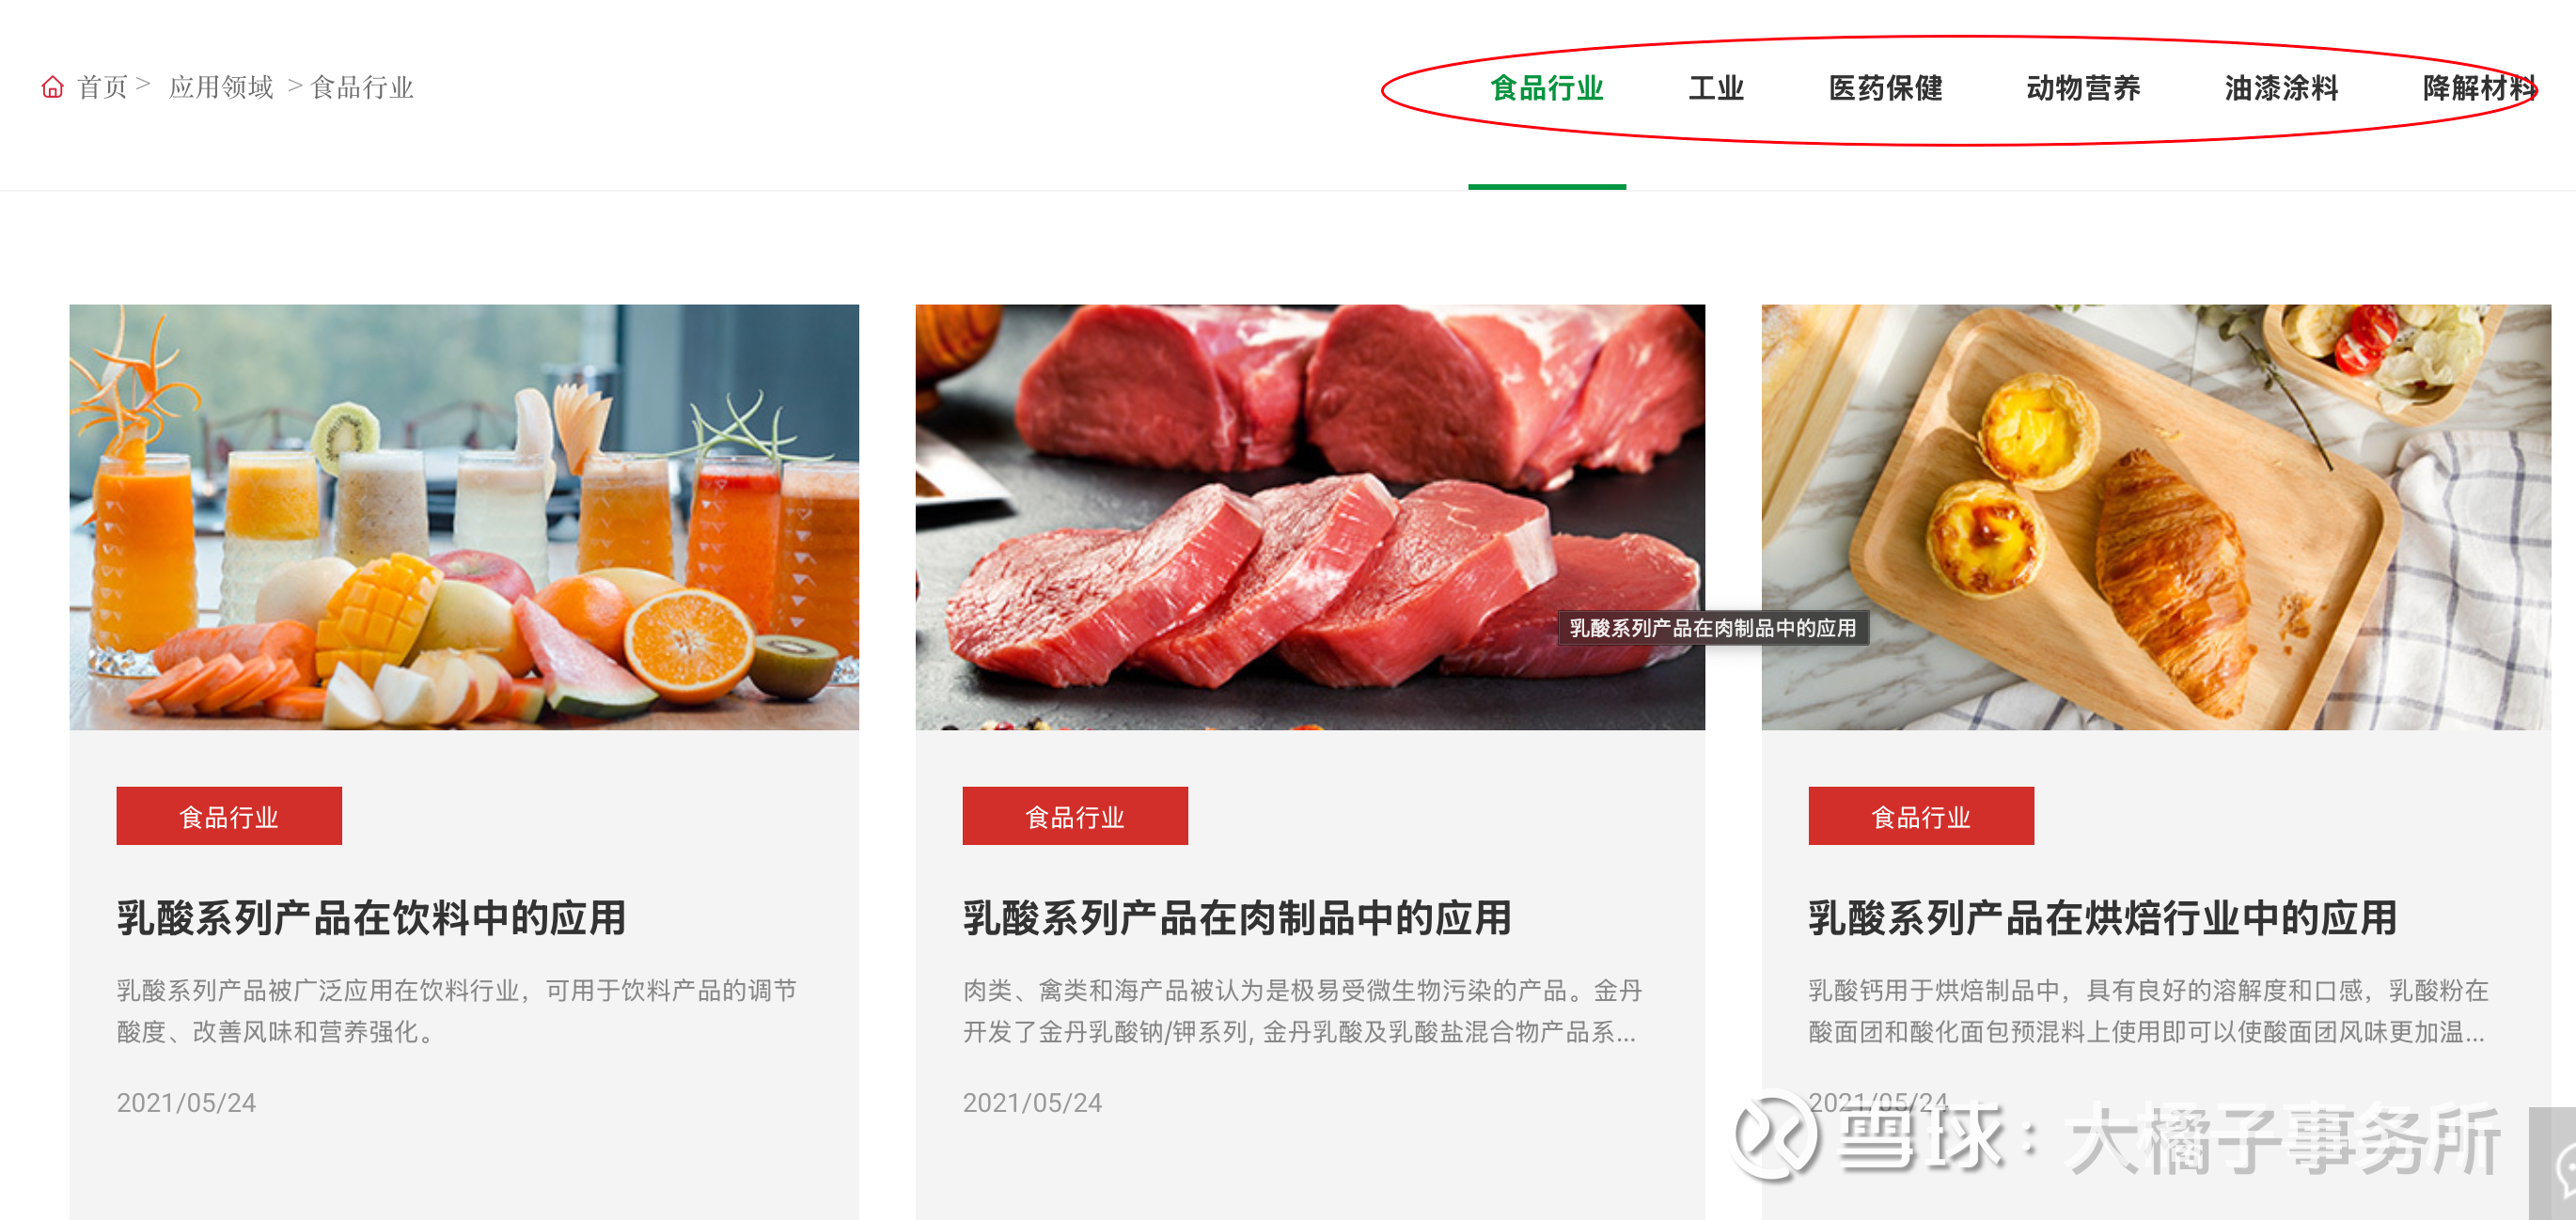Screen dimensions: 2576x1220
Task: Select the 降解材料 tab
Action: (2479, 88)
